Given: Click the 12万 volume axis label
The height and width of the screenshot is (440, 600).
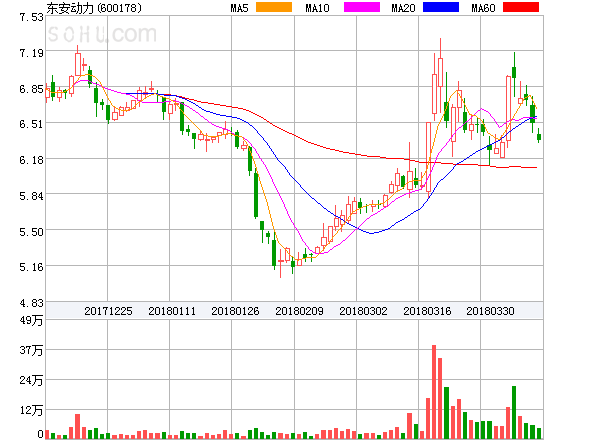Looking at the screenshot, I should (x=31, y=410).
